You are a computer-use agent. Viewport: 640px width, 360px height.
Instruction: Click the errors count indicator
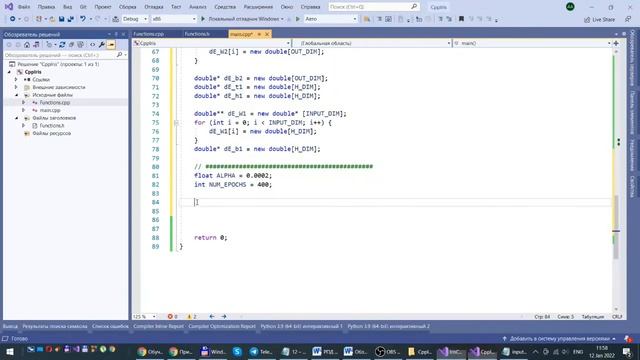click(x=172, y=316)
